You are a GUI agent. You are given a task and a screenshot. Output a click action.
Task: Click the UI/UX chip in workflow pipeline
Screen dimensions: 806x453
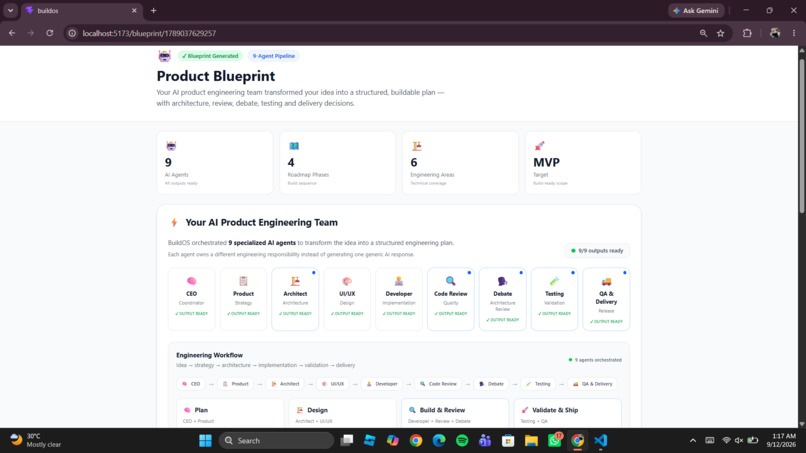[x=333, y=384]
